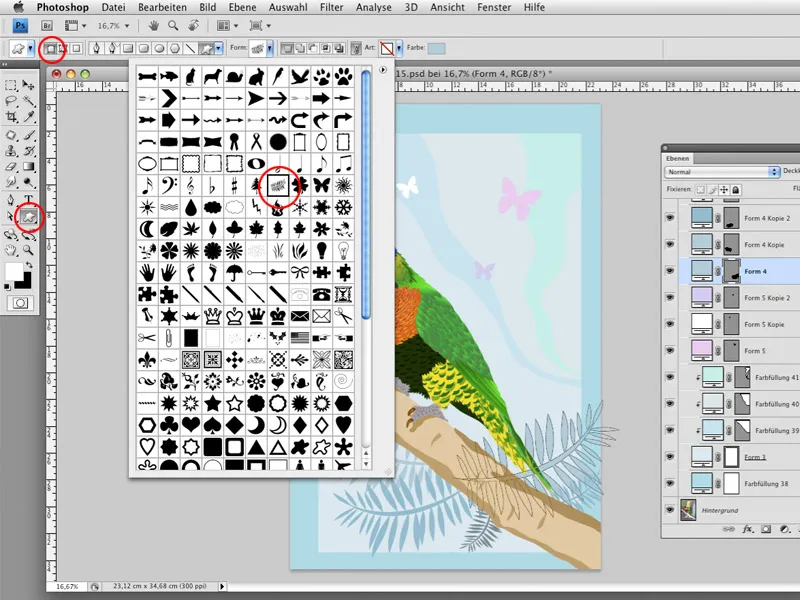Click the Ebenen panel tab

[x=677, y=158]
